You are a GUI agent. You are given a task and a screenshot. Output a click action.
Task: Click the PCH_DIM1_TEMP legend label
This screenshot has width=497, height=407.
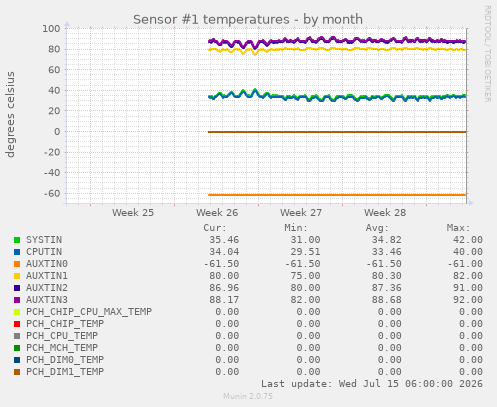click(65, 372)
